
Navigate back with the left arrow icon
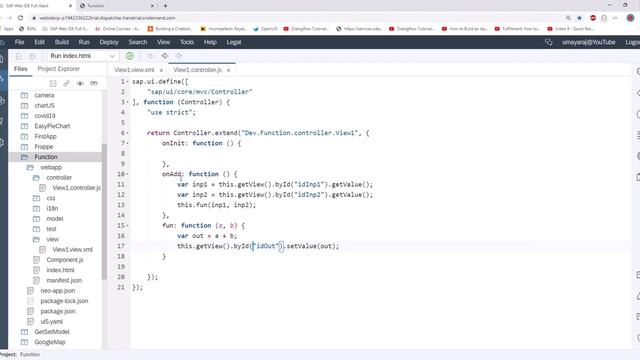(164, 56)
